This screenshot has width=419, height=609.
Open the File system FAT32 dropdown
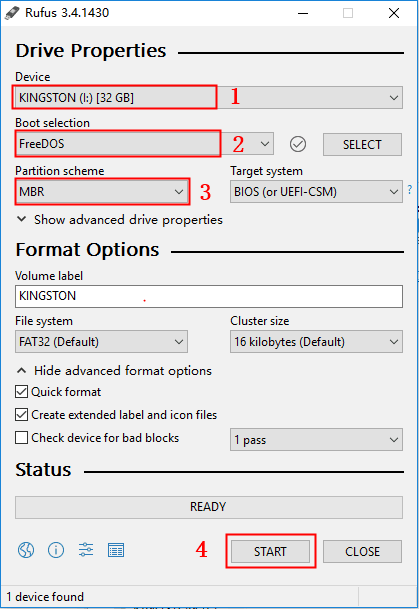pyautogui.click(x=101, y=342)
